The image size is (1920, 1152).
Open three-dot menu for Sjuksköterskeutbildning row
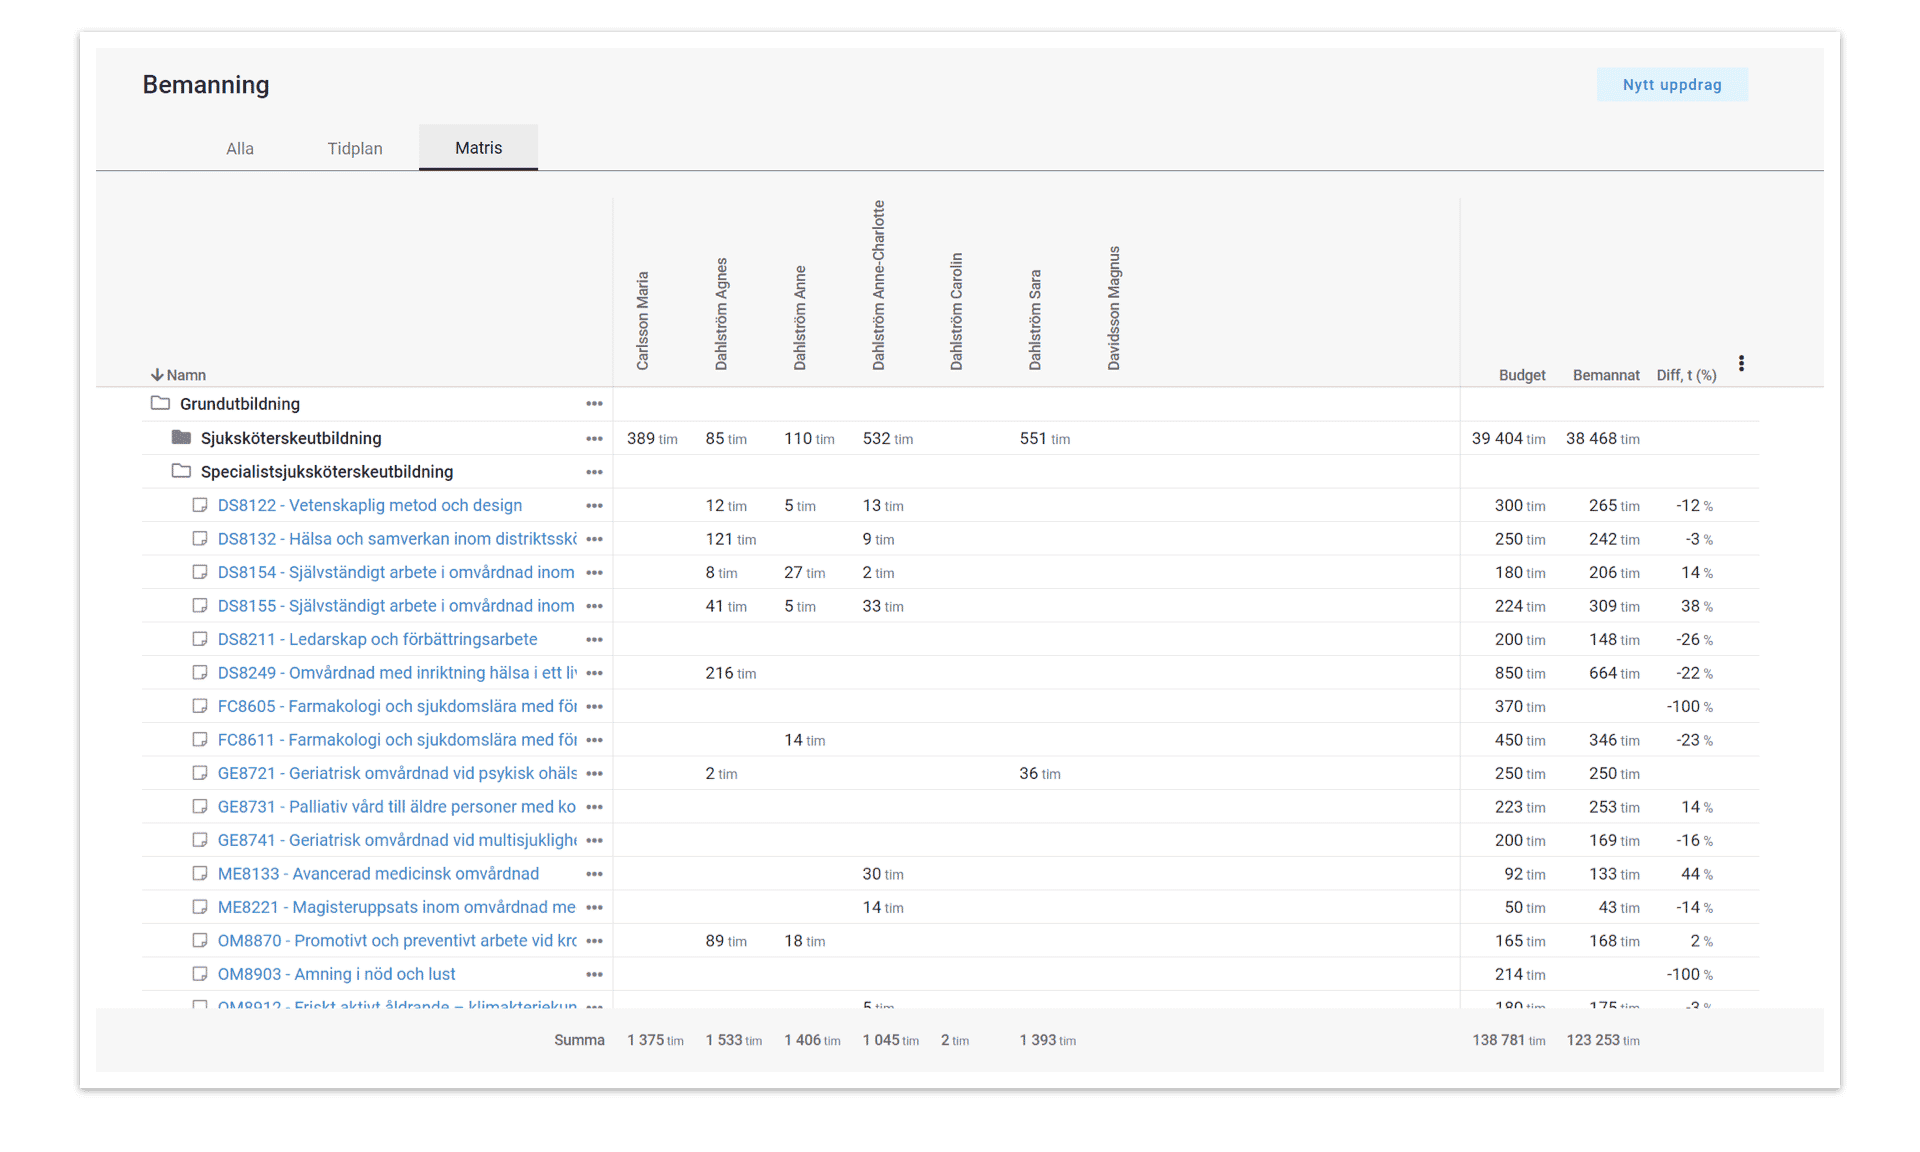pyautogui.click(x=594, y=439)
